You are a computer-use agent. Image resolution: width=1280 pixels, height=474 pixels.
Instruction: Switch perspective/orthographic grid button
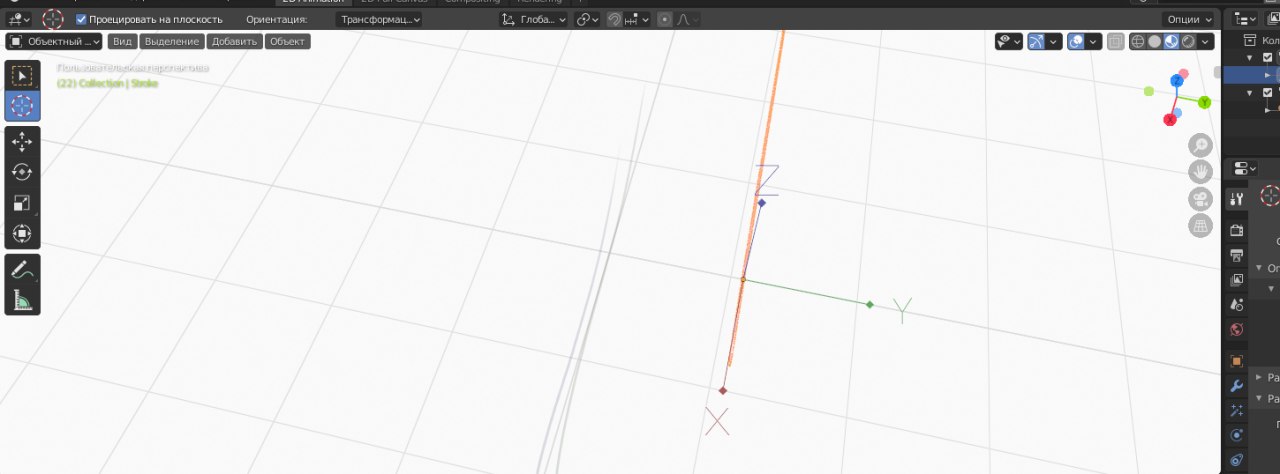1200,226
